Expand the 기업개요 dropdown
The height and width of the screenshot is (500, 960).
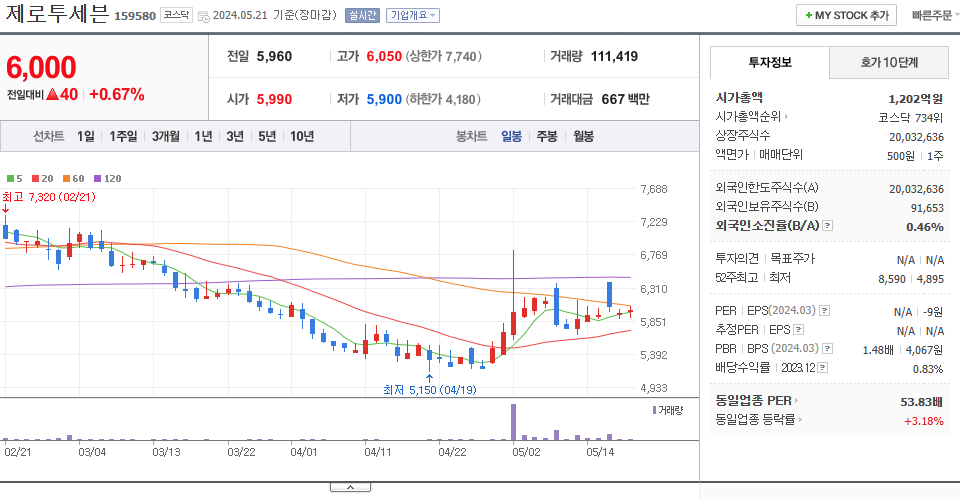pos(413,15)
